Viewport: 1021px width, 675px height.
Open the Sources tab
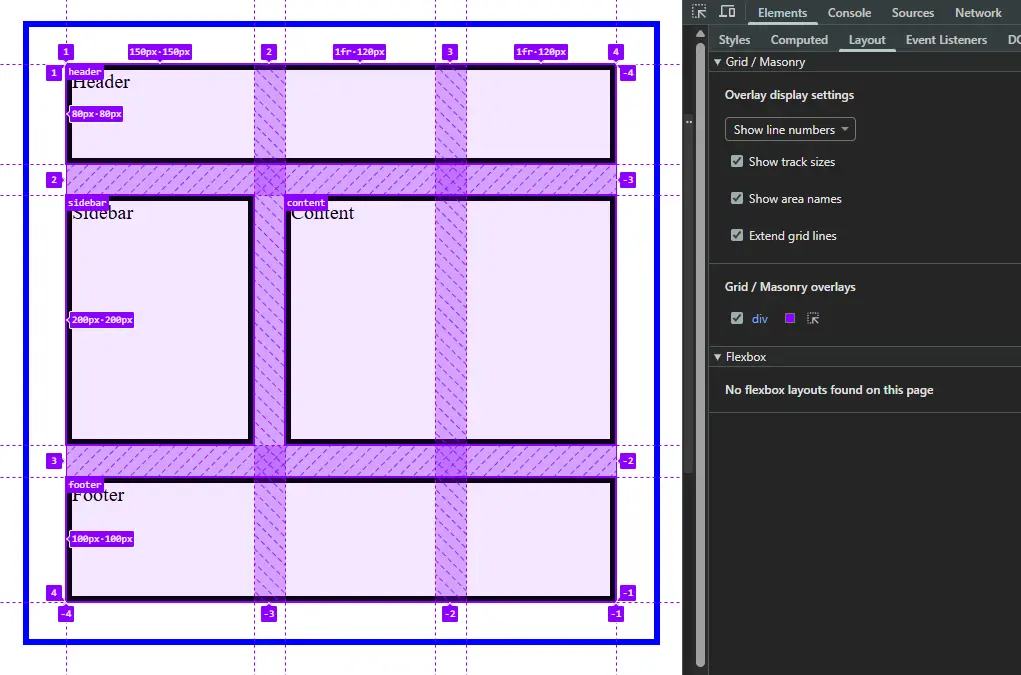(x=912, y=13)
